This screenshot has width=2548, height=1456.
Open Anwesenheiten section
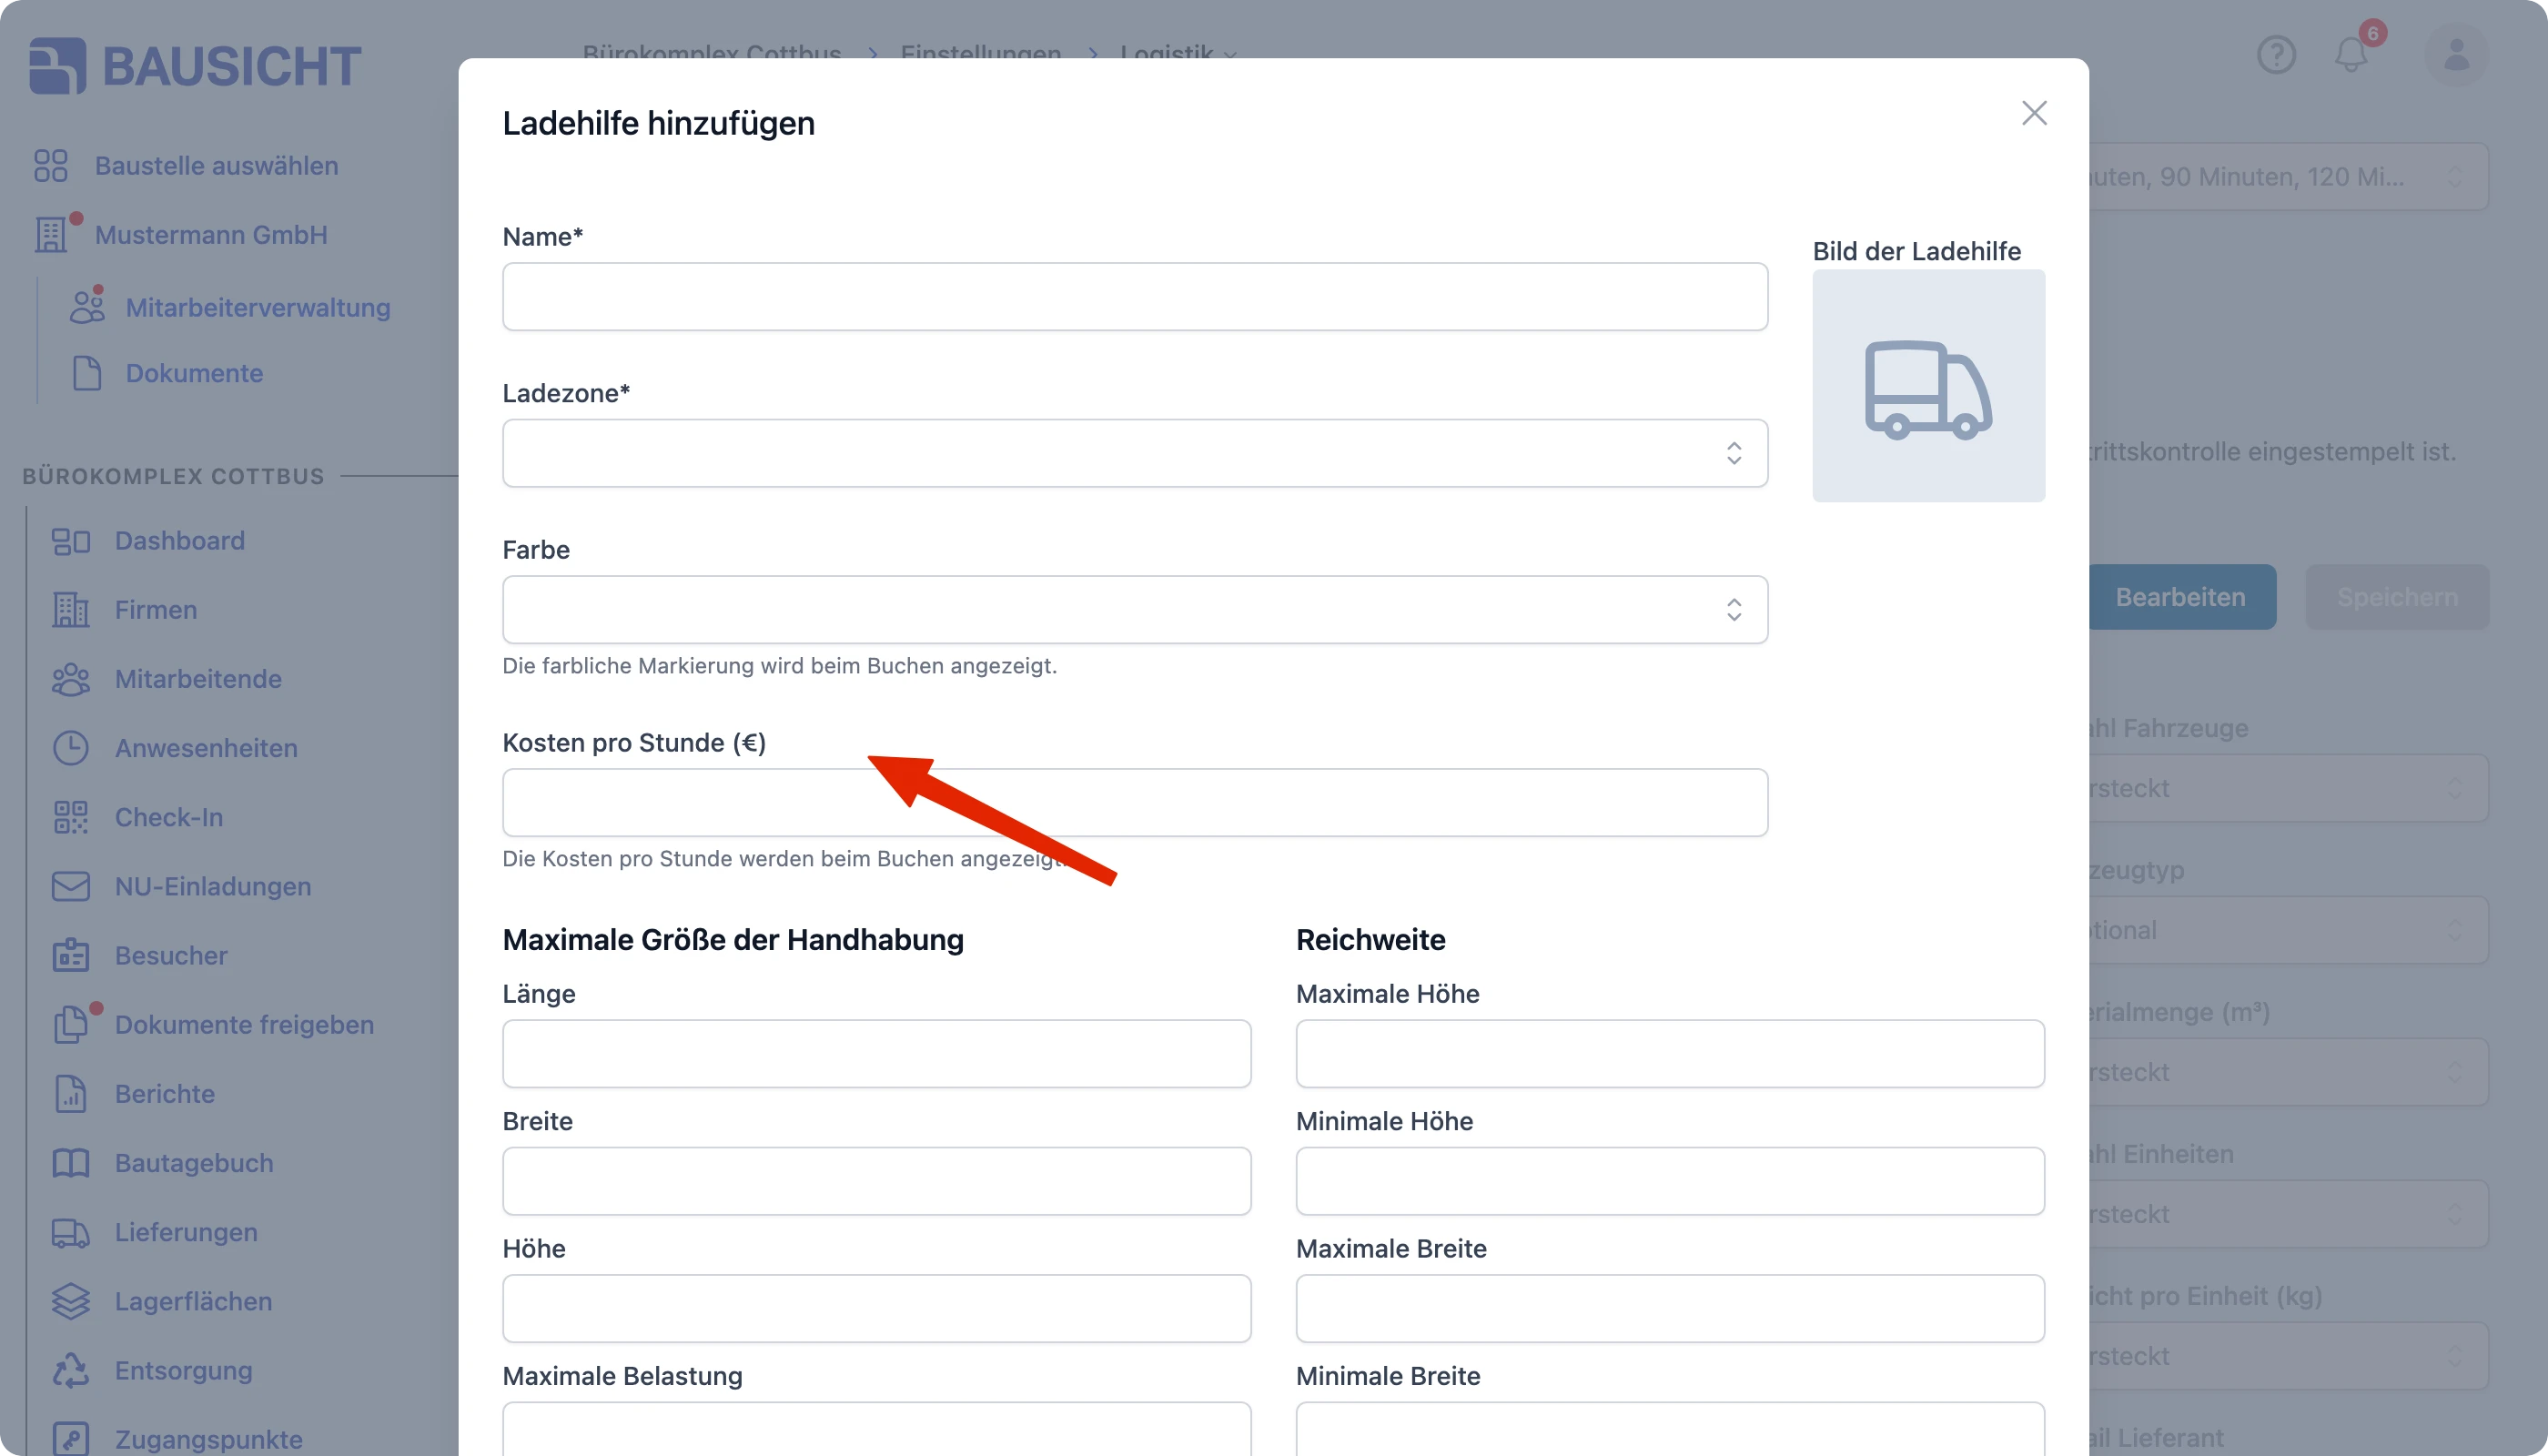click(x=206, y=748)
